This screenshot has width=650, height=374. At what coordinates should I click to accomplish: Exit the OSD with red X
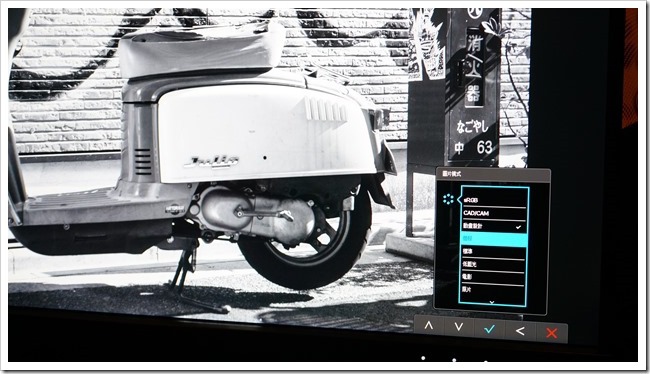(x=552, y=333)
